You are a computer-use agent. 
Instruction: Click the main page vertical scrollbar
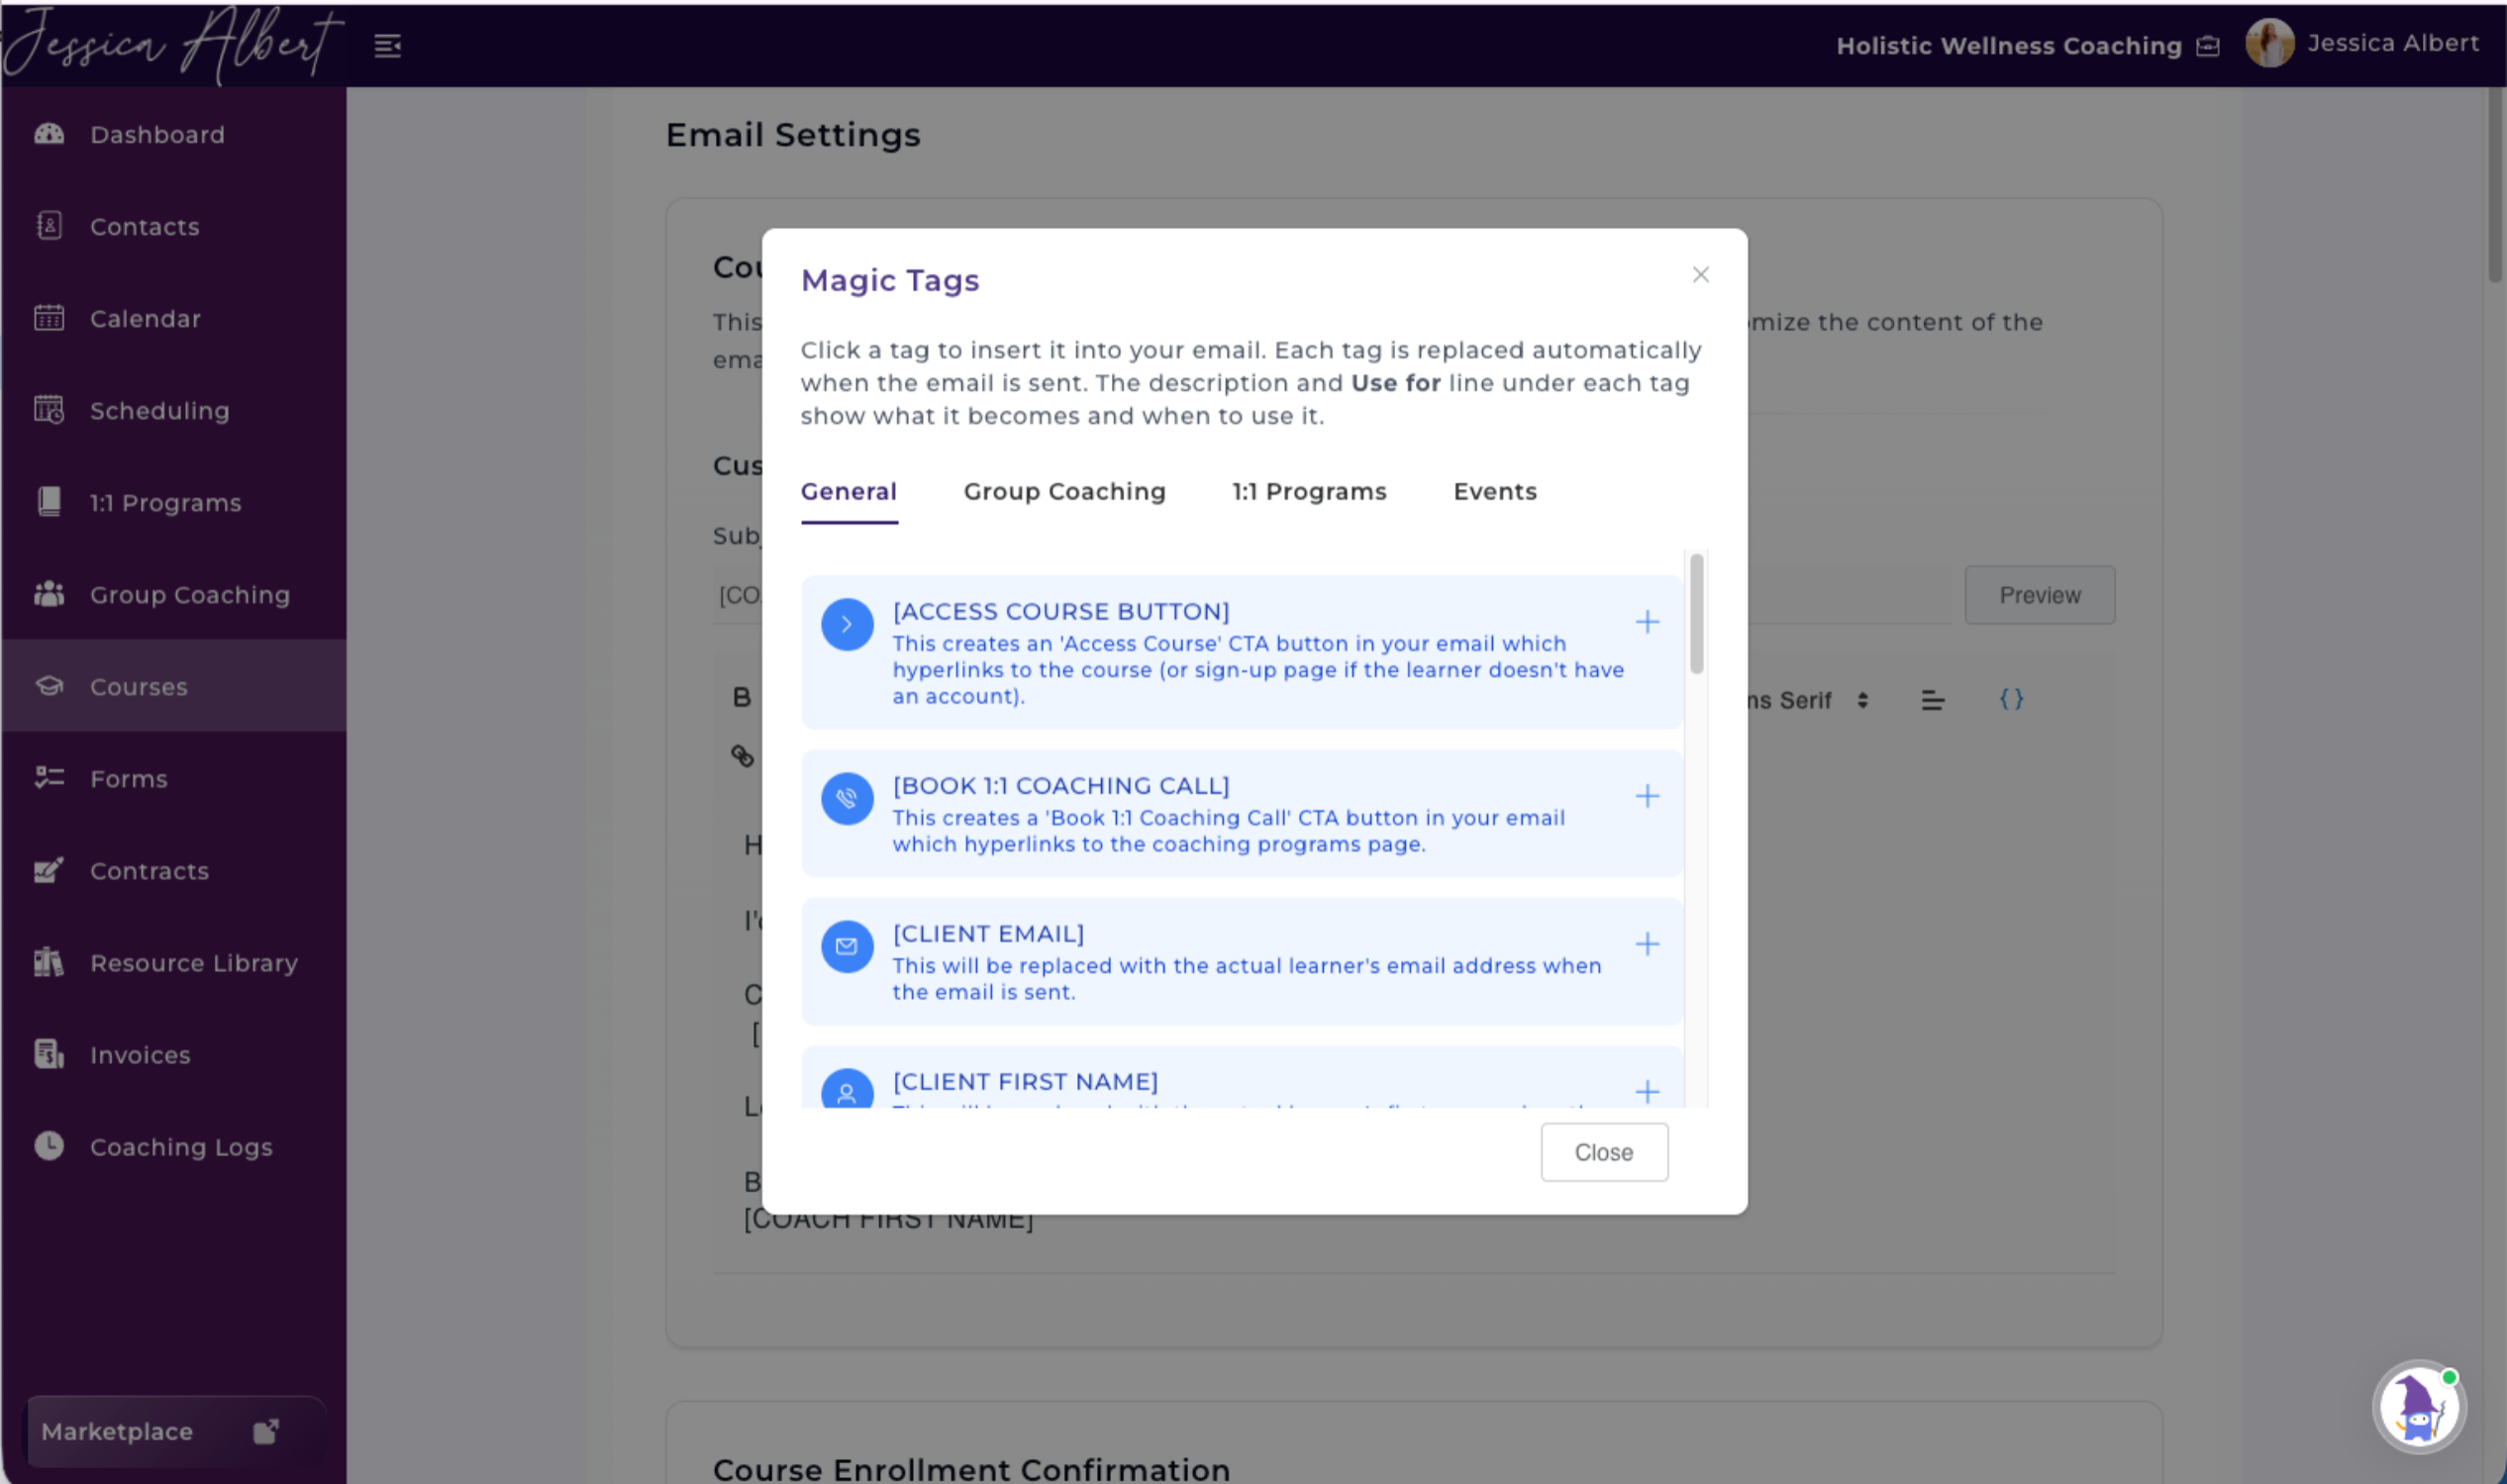pyautogui.click(x=2496, y=185)
